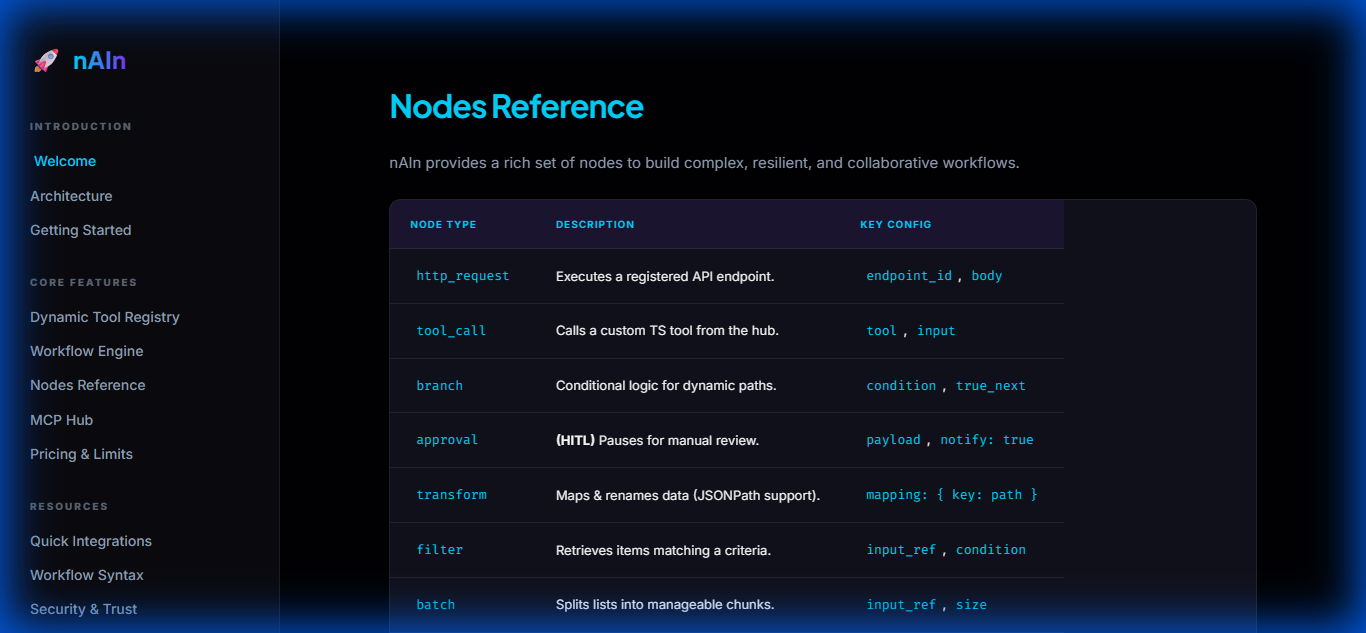The height and width of the screenshot is (633, 1366).
Task: View Pricing & Limits details
Action: click(x=81, y=453)
